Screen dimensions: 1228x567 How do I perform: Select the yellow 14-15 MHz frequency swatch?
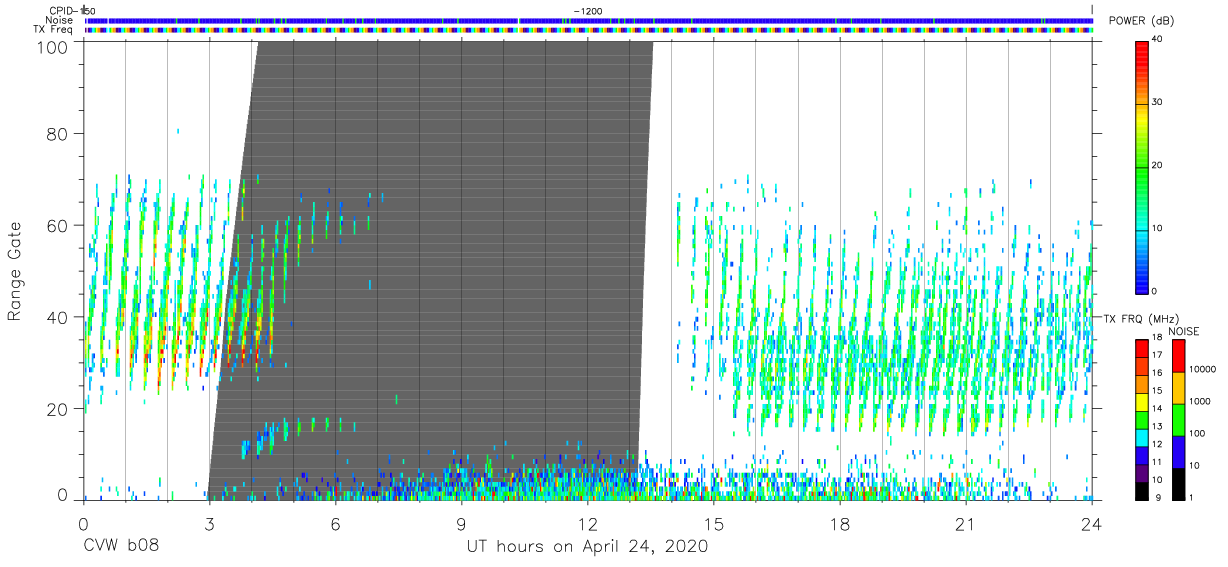click(1142, 401)
